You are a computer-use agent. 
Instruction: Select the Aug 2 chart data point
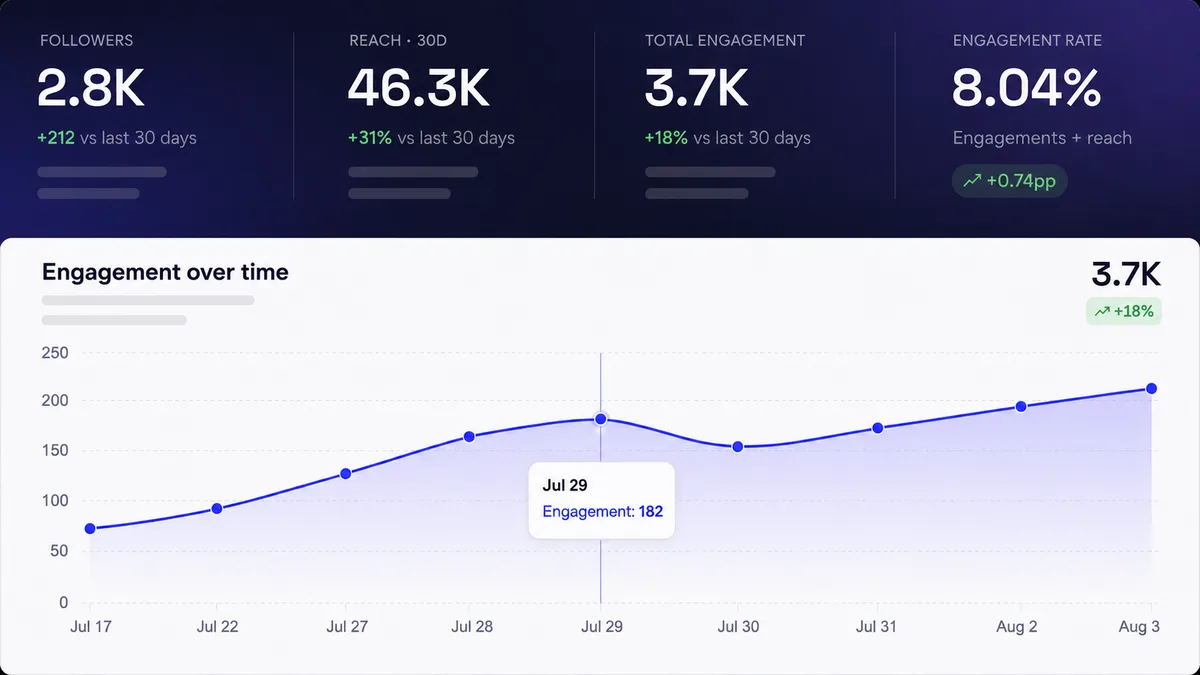(x=1021, y=406)
